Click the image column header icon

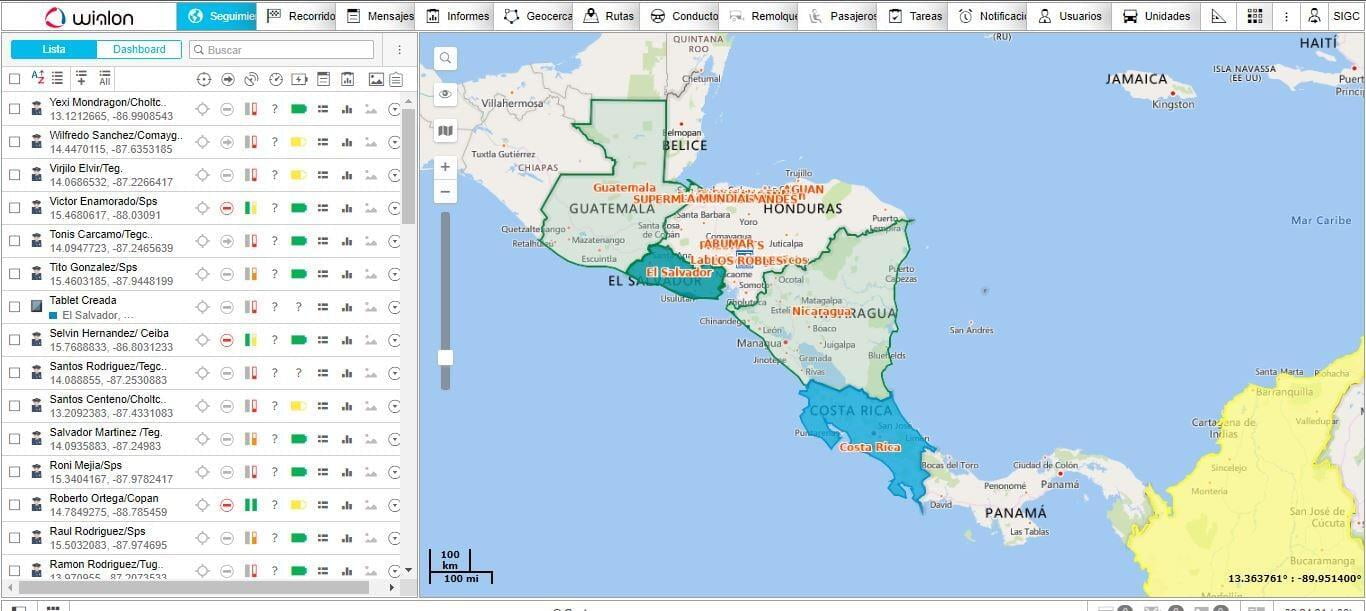[x=376, y=79]
